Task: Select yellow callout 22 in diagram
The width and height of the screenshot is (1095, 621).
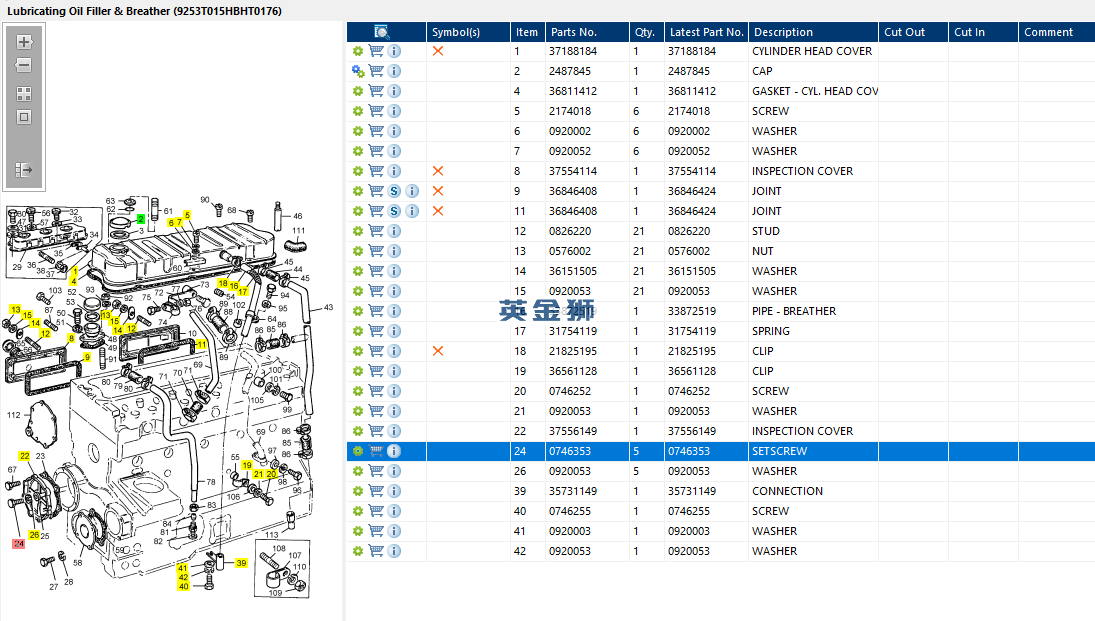Action: coord(24,456)
